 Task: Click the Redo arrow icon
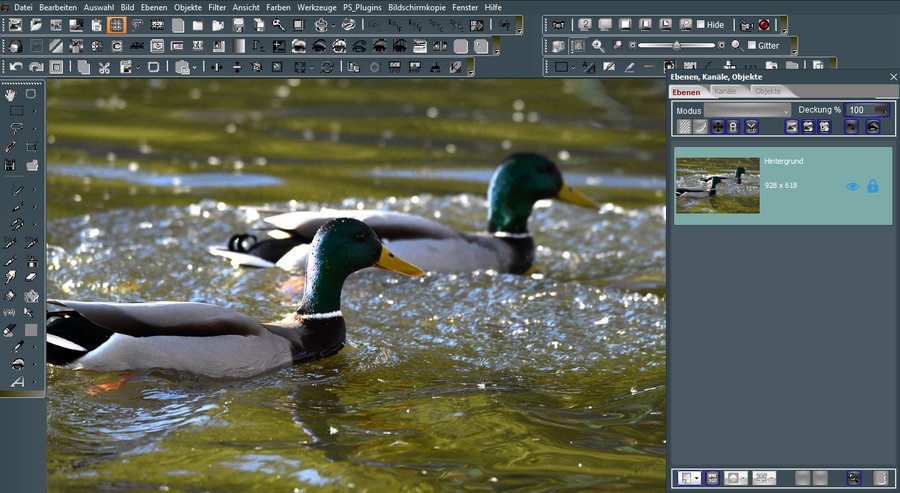click(36, 67)
